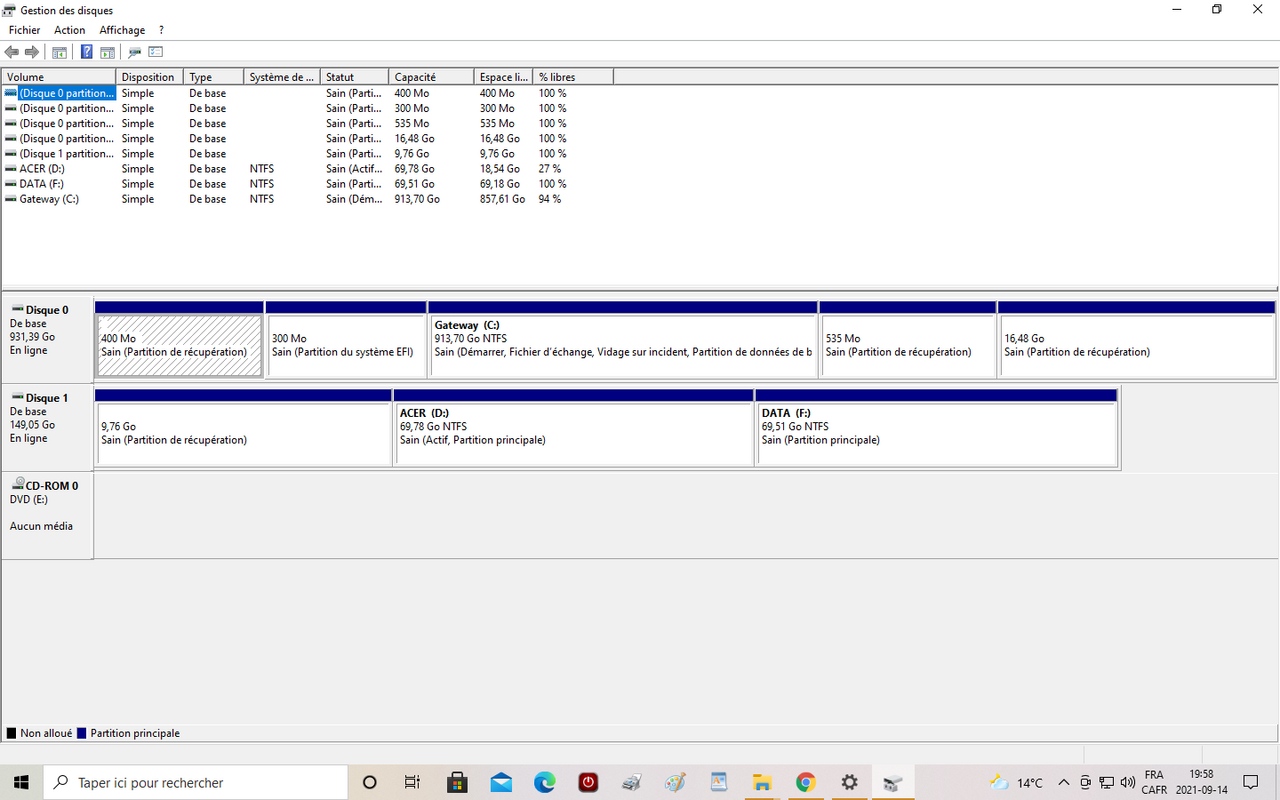Click the FRA CAFR language indicator

click(1154, 782)
